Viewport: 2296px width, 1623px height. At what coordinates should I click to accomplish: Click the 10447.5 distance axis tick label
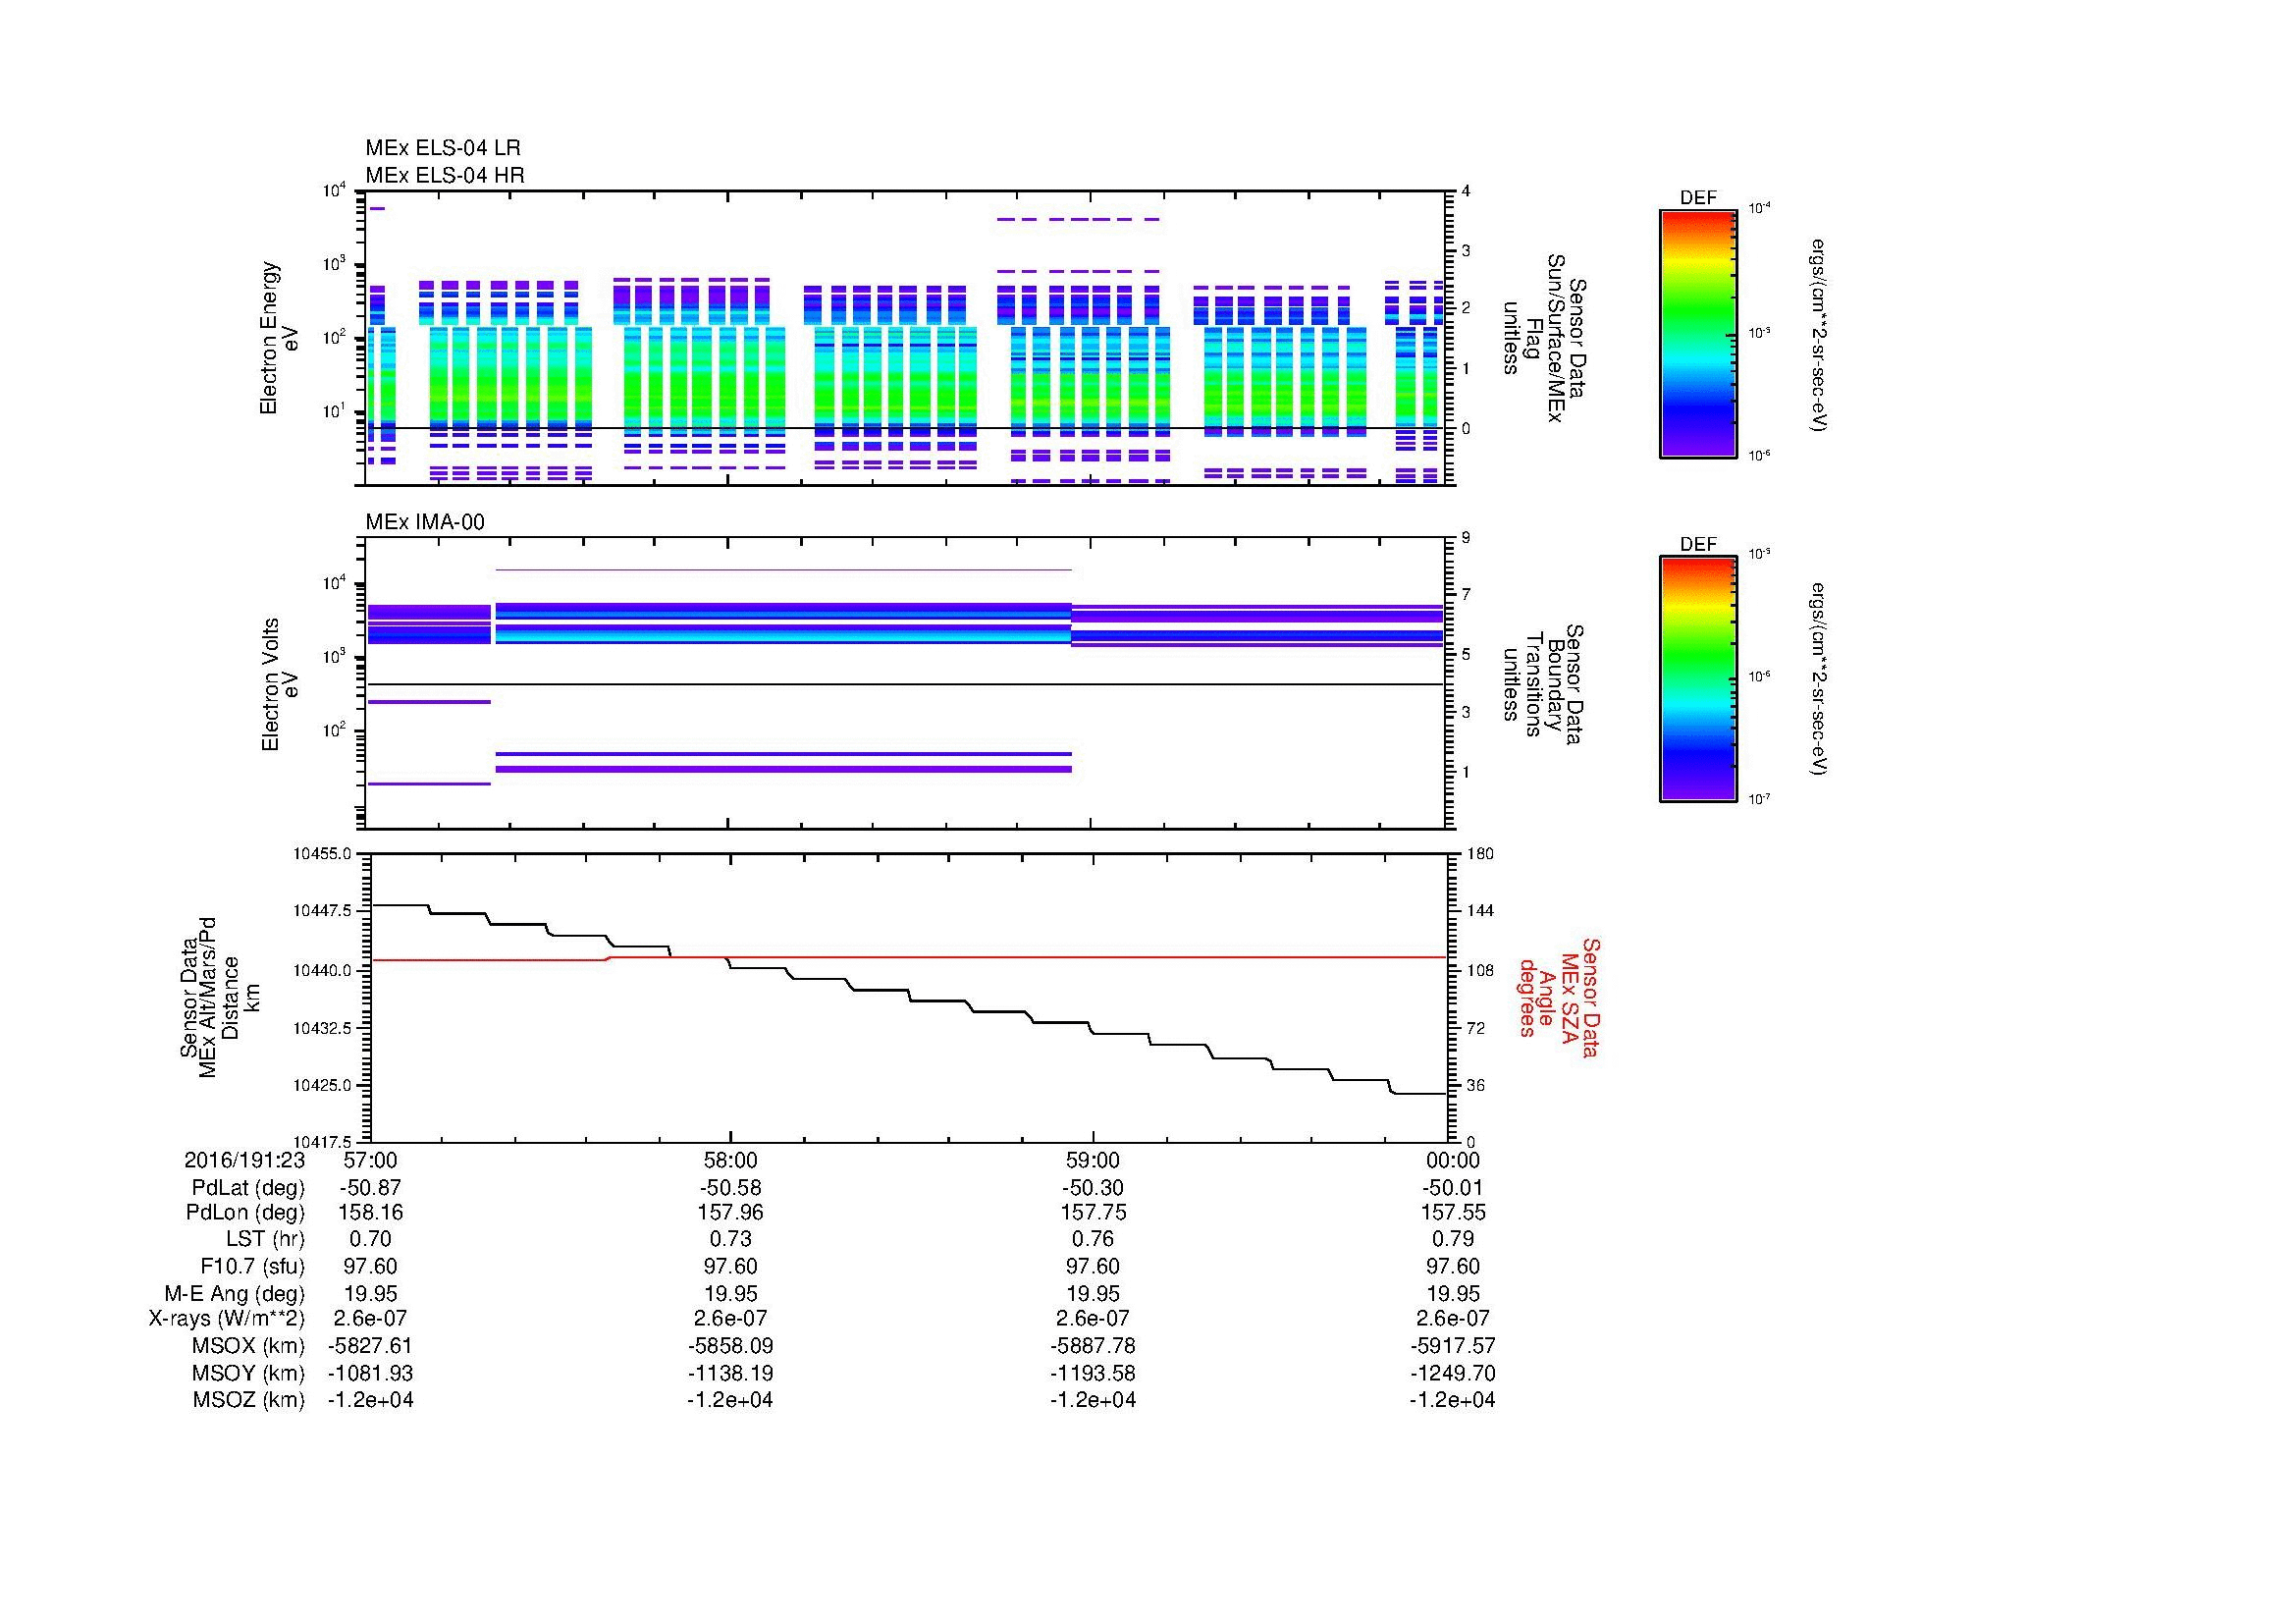coord(322,911)
